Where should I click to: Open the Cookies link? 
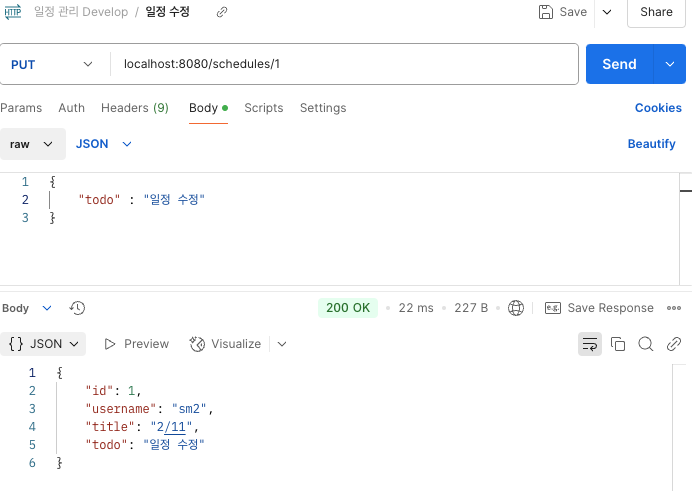[x=658, y=108]
